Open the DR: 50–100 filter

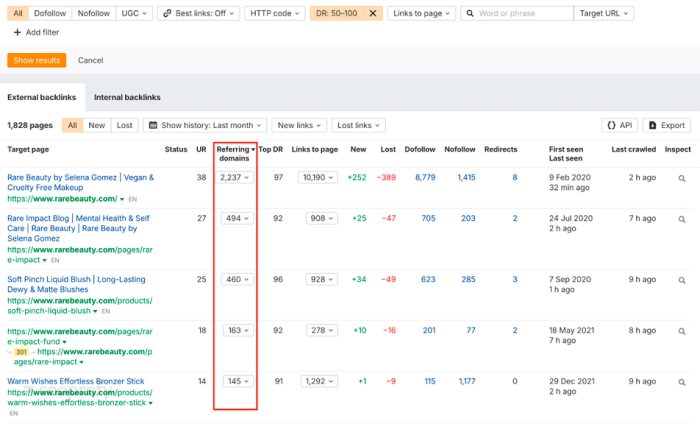tap(337, 13)
